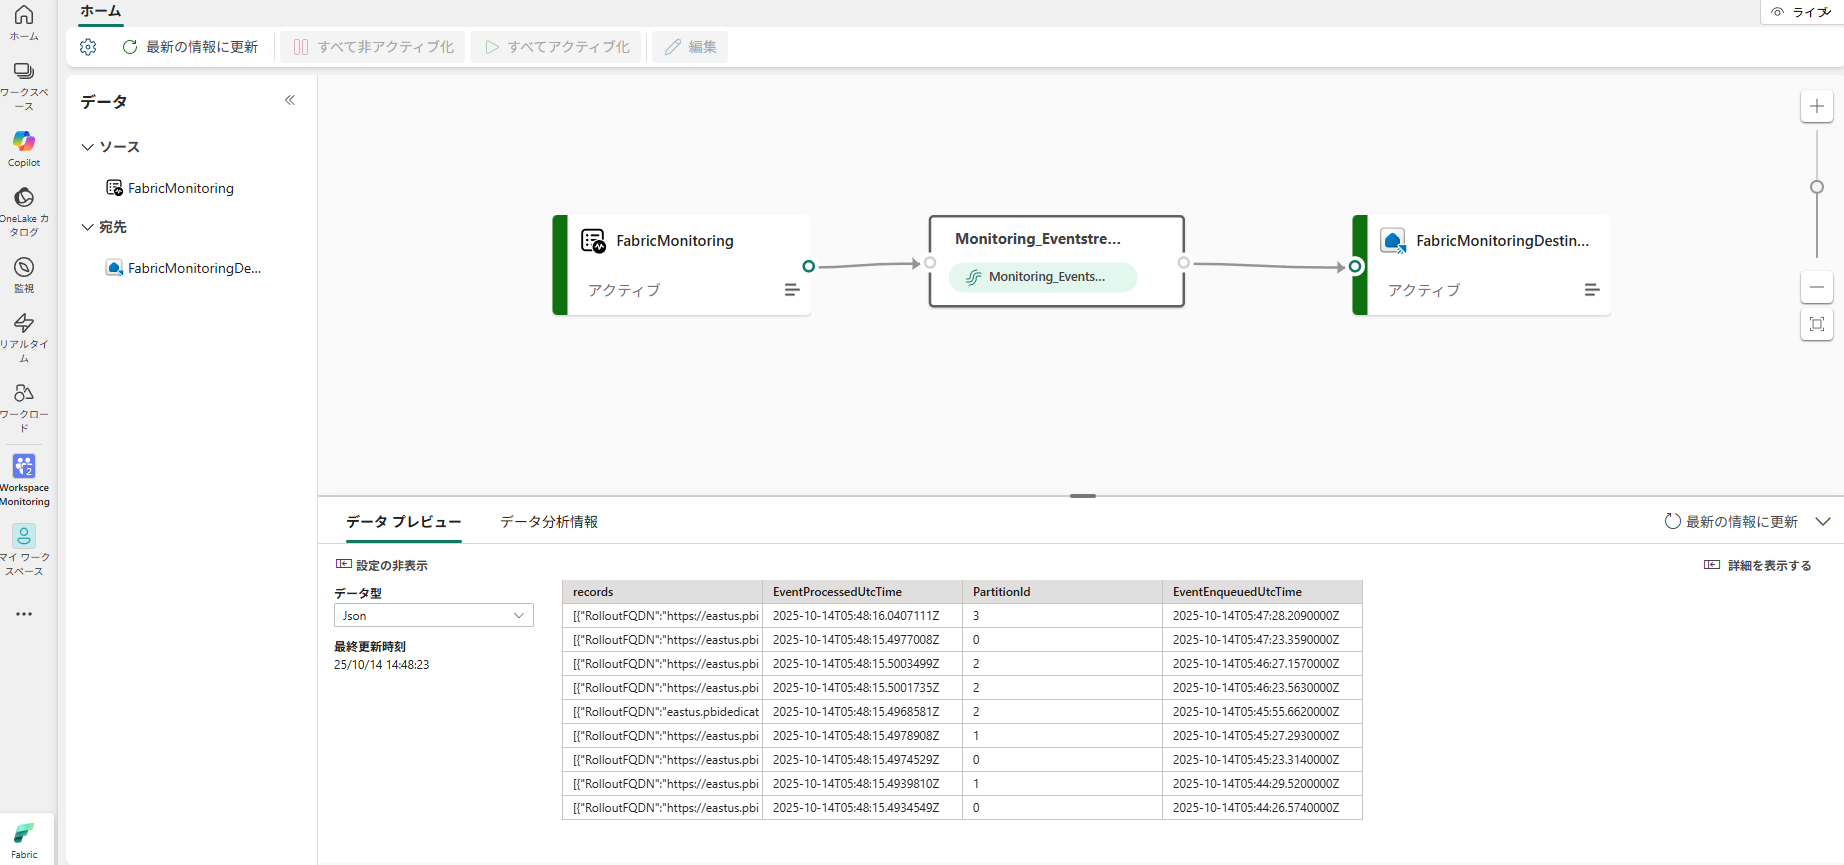This screenshot has width=1844, height=865.
Task: Switch to the データ分析情報 tab
Action: tap(549, 522)
